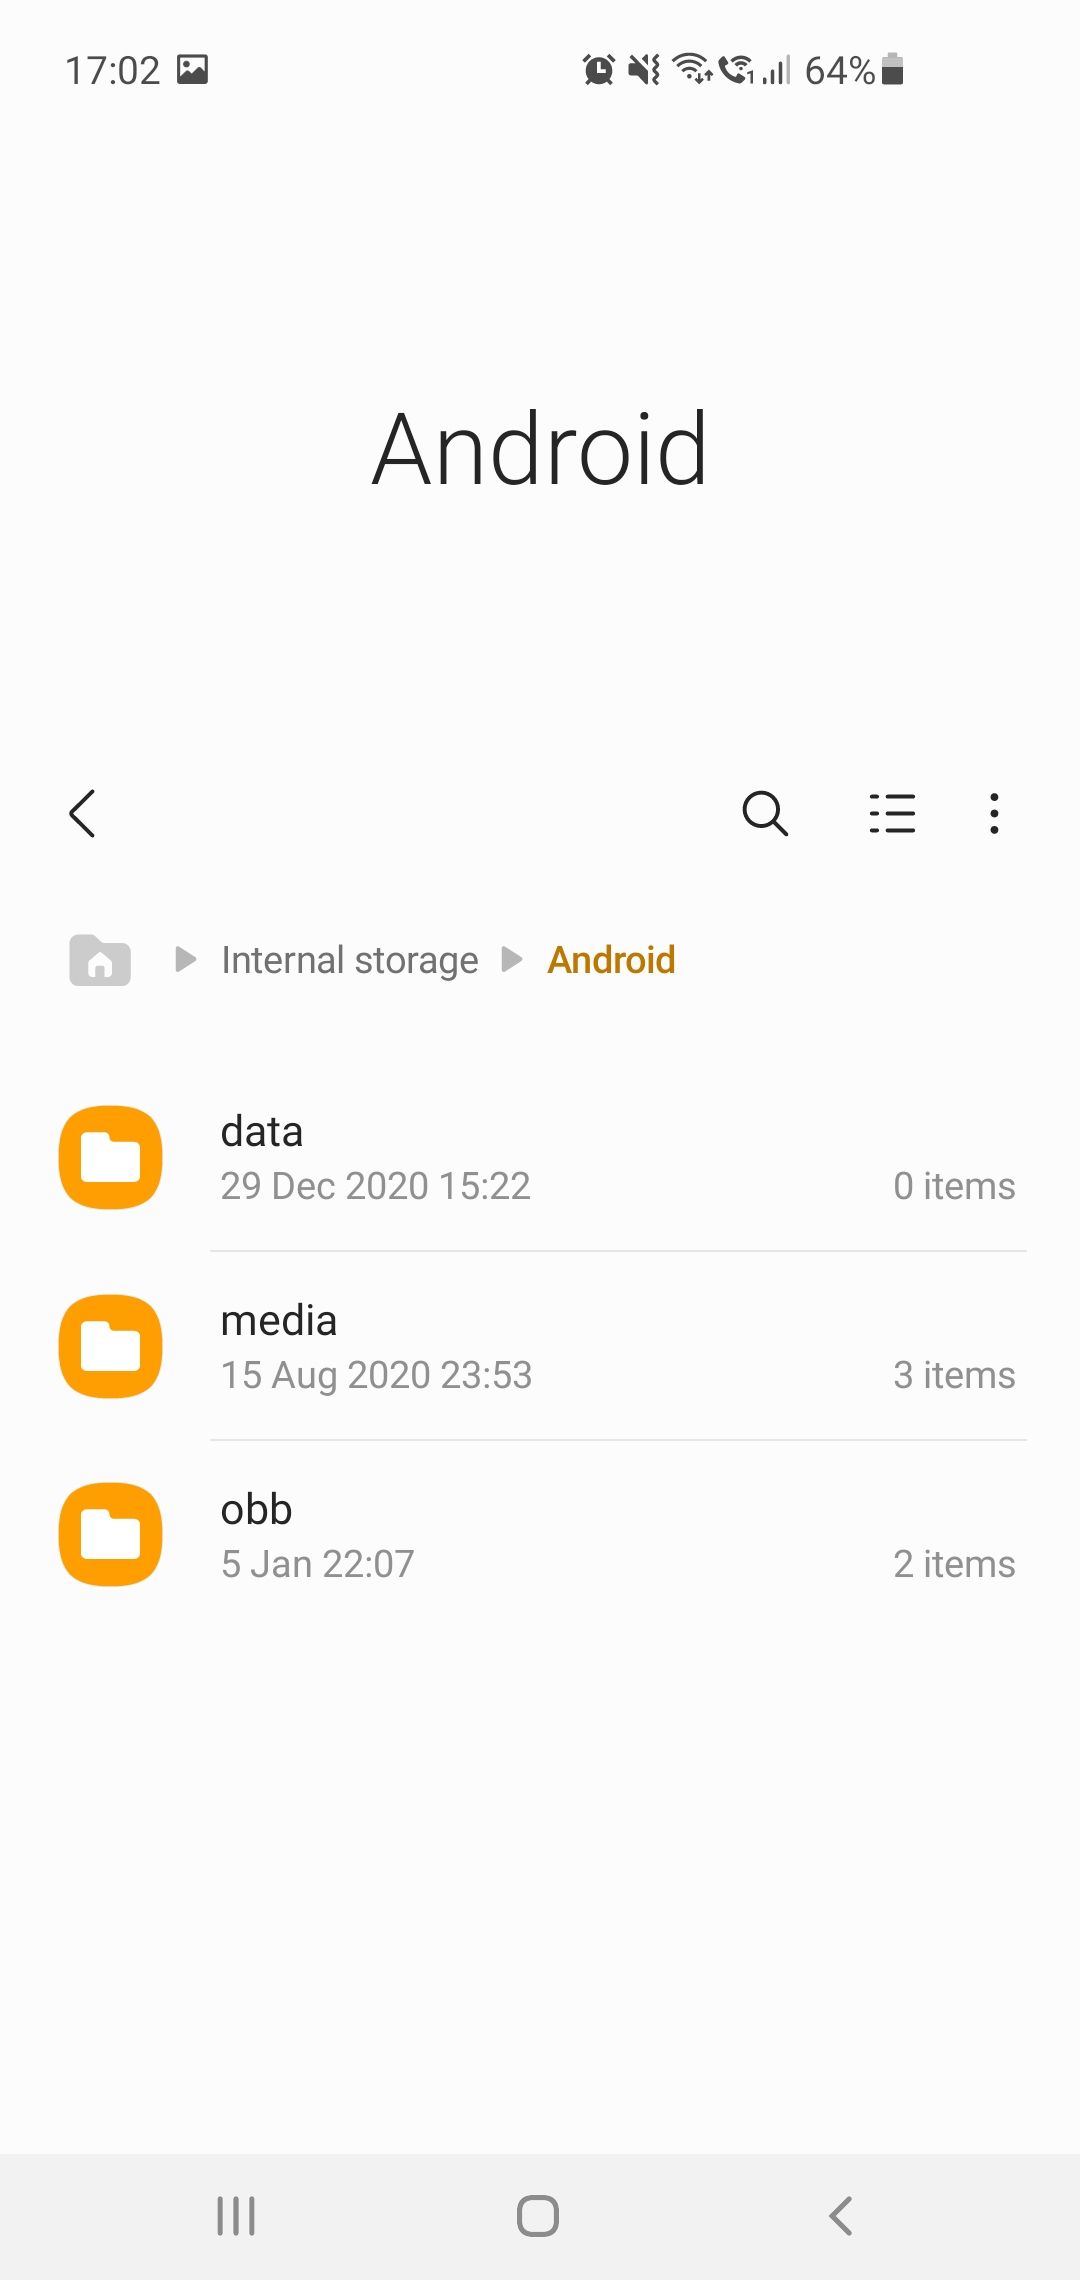Click breadcrumb arrow before Internal storage
This screenshot has height=2280, width=1080.
tap(185, 960)
